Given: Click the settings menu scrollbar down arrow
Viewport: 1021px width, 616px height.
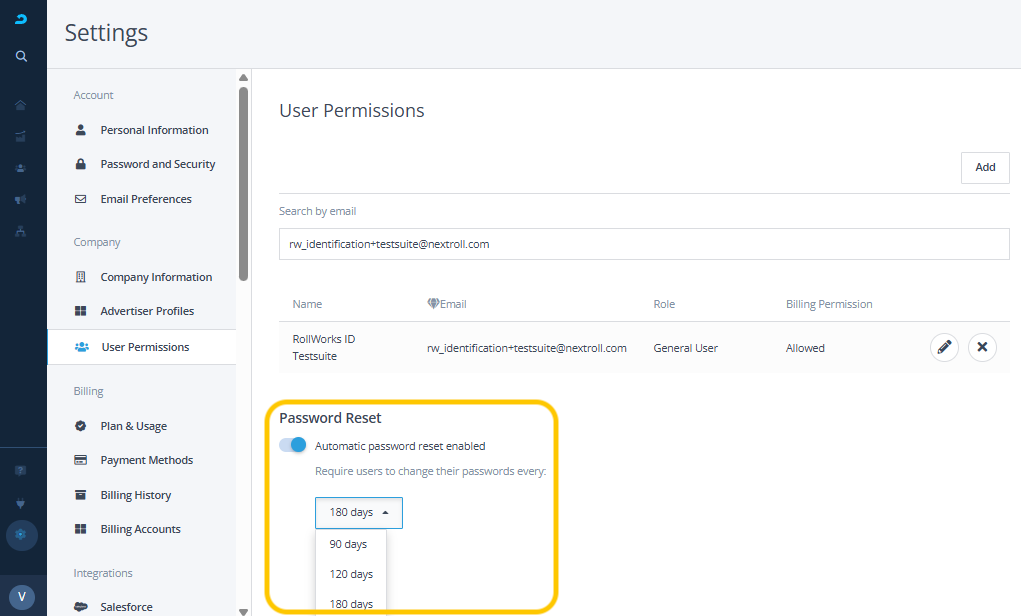Looking at the screenshot, I should pyautogui.click(x=243, y=609).
